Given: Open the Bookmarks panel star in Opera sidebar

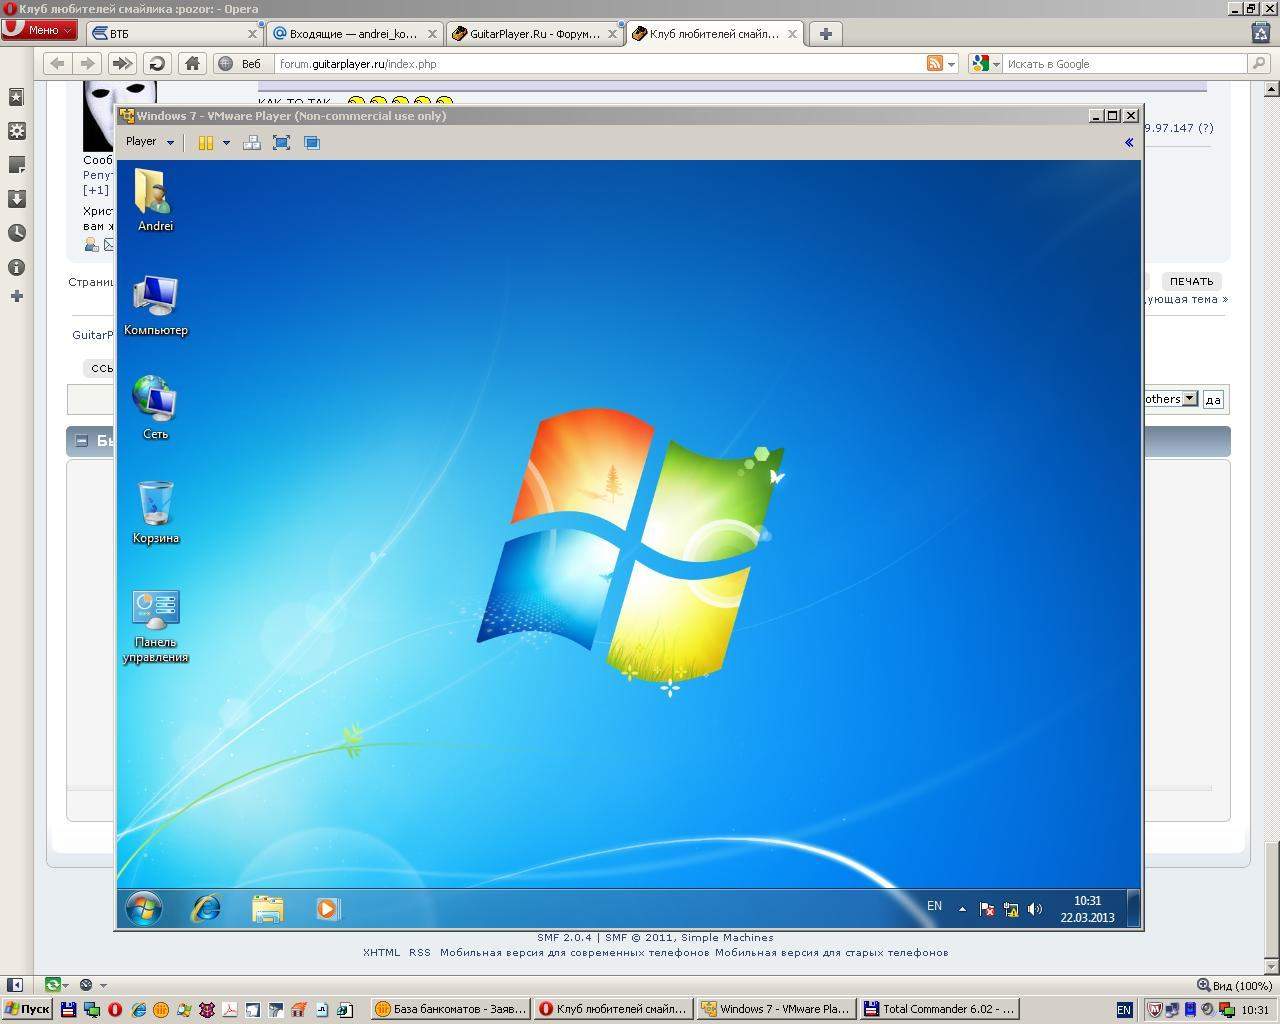Looking at the screenshot, I should [x=16, y=96].
